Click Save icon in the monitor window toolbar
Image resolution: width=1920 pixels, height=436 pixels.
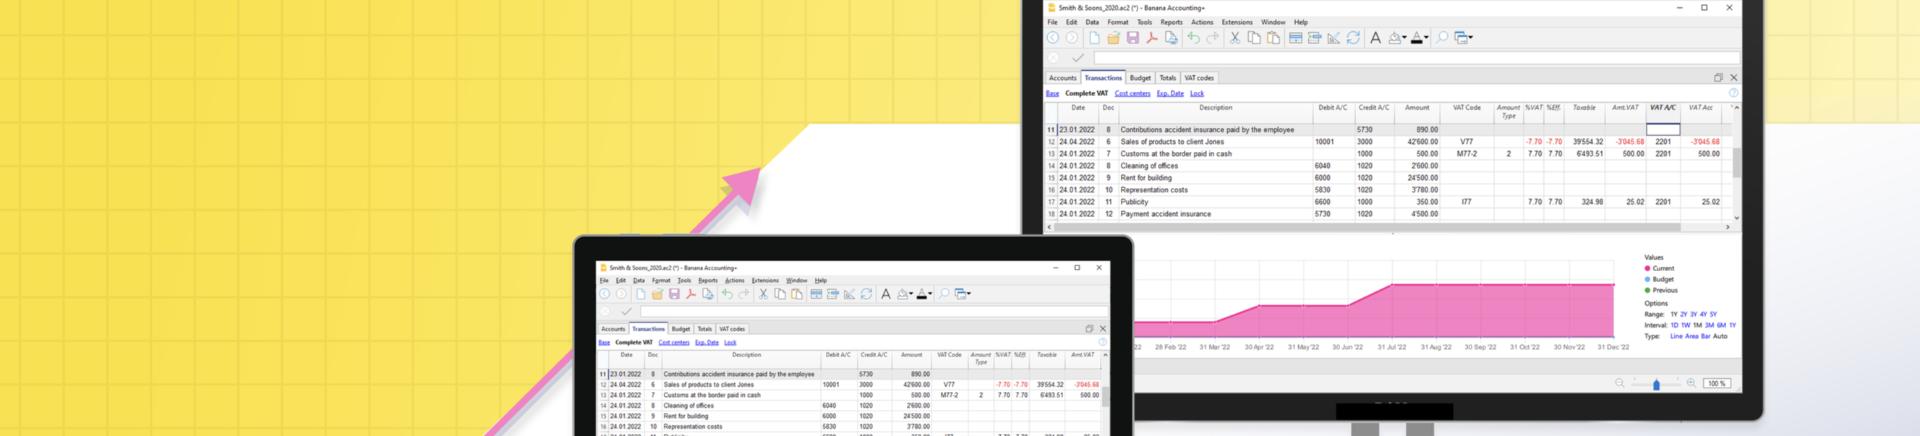pyautogui.click(x=1132, y=38)
